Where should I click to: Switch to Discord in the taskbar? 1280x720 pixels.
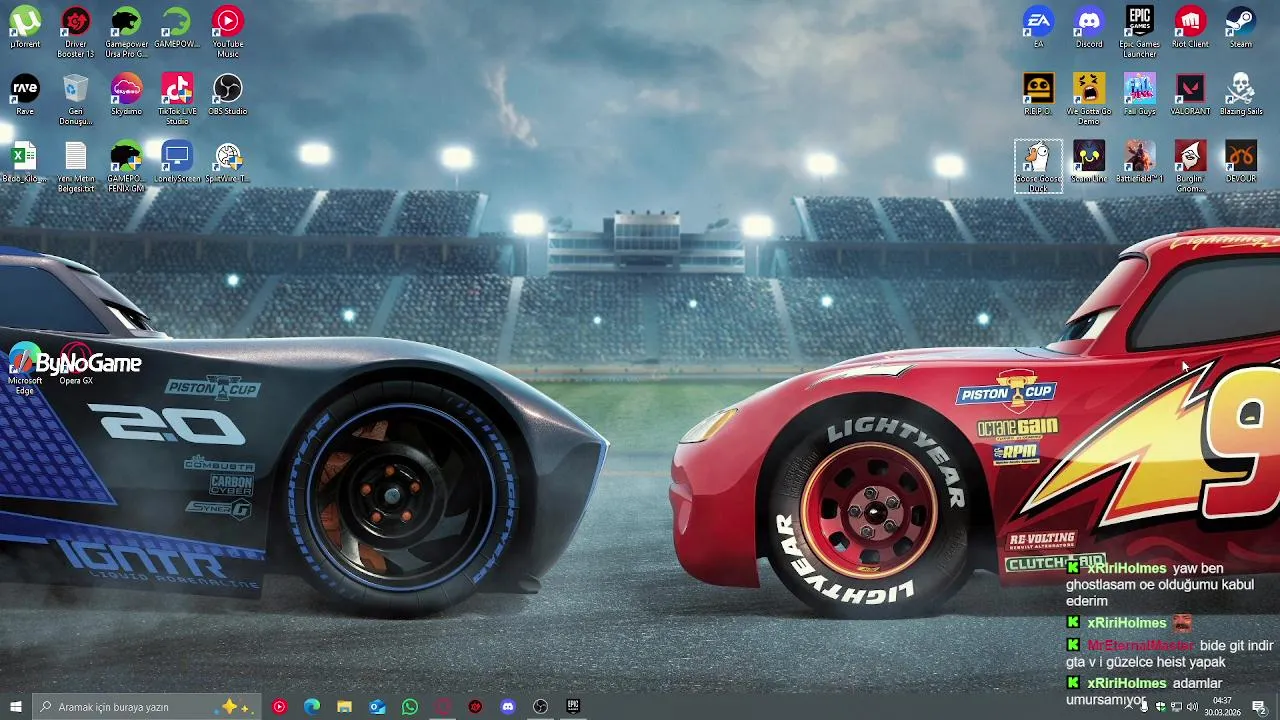(x=508, y=707)
